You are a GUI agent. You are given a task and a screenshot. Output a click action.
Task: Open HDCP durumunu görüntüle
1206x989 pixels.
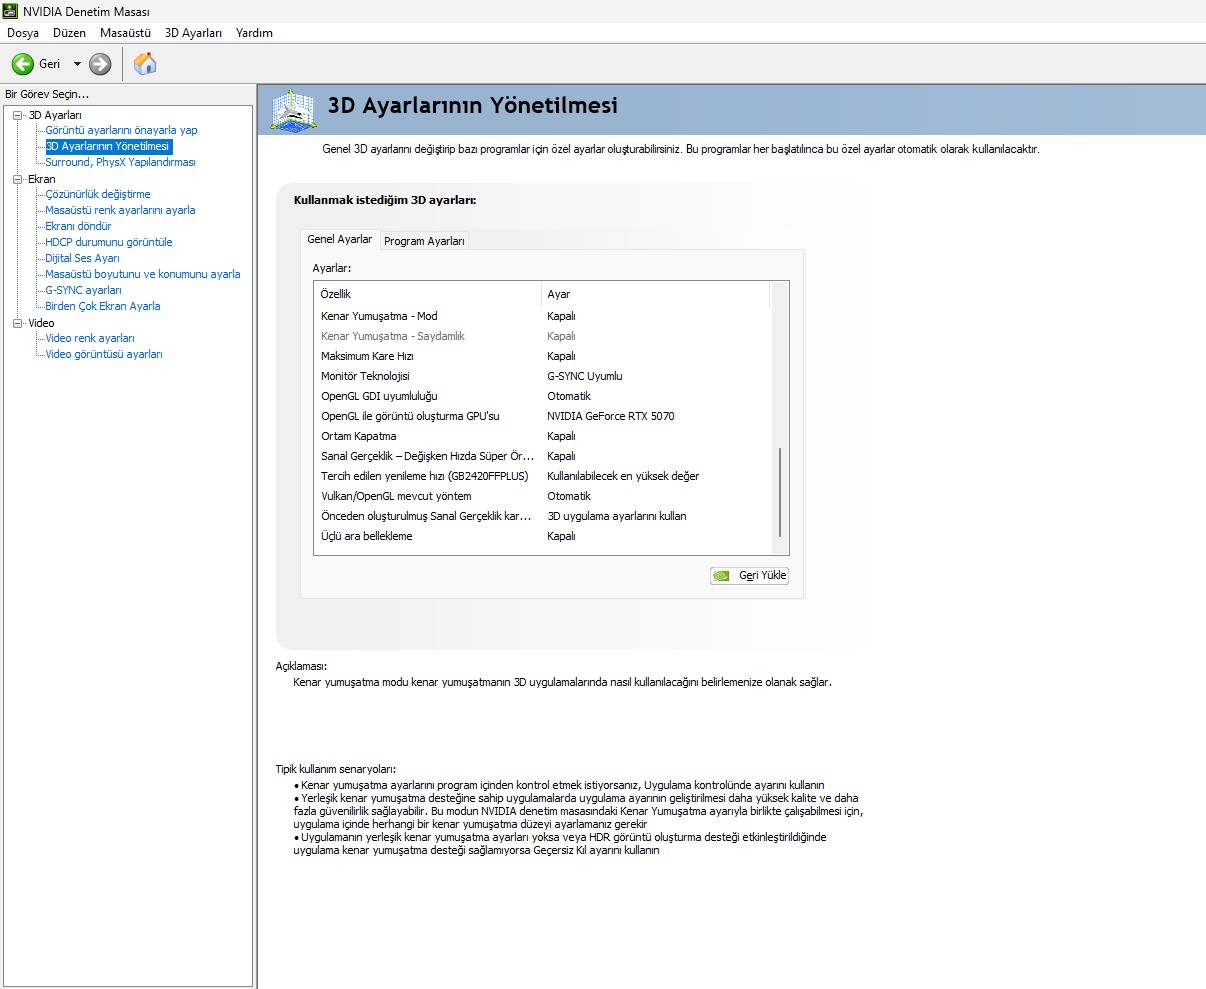click(109, 242)
